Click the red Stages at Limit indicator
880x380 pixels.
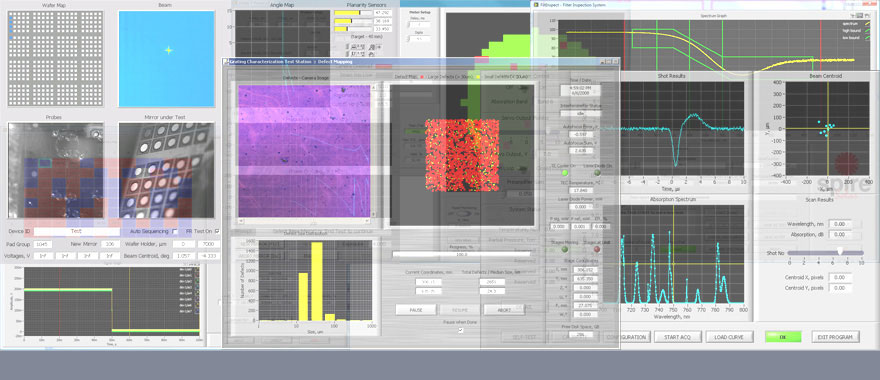[x=597, y=249]
